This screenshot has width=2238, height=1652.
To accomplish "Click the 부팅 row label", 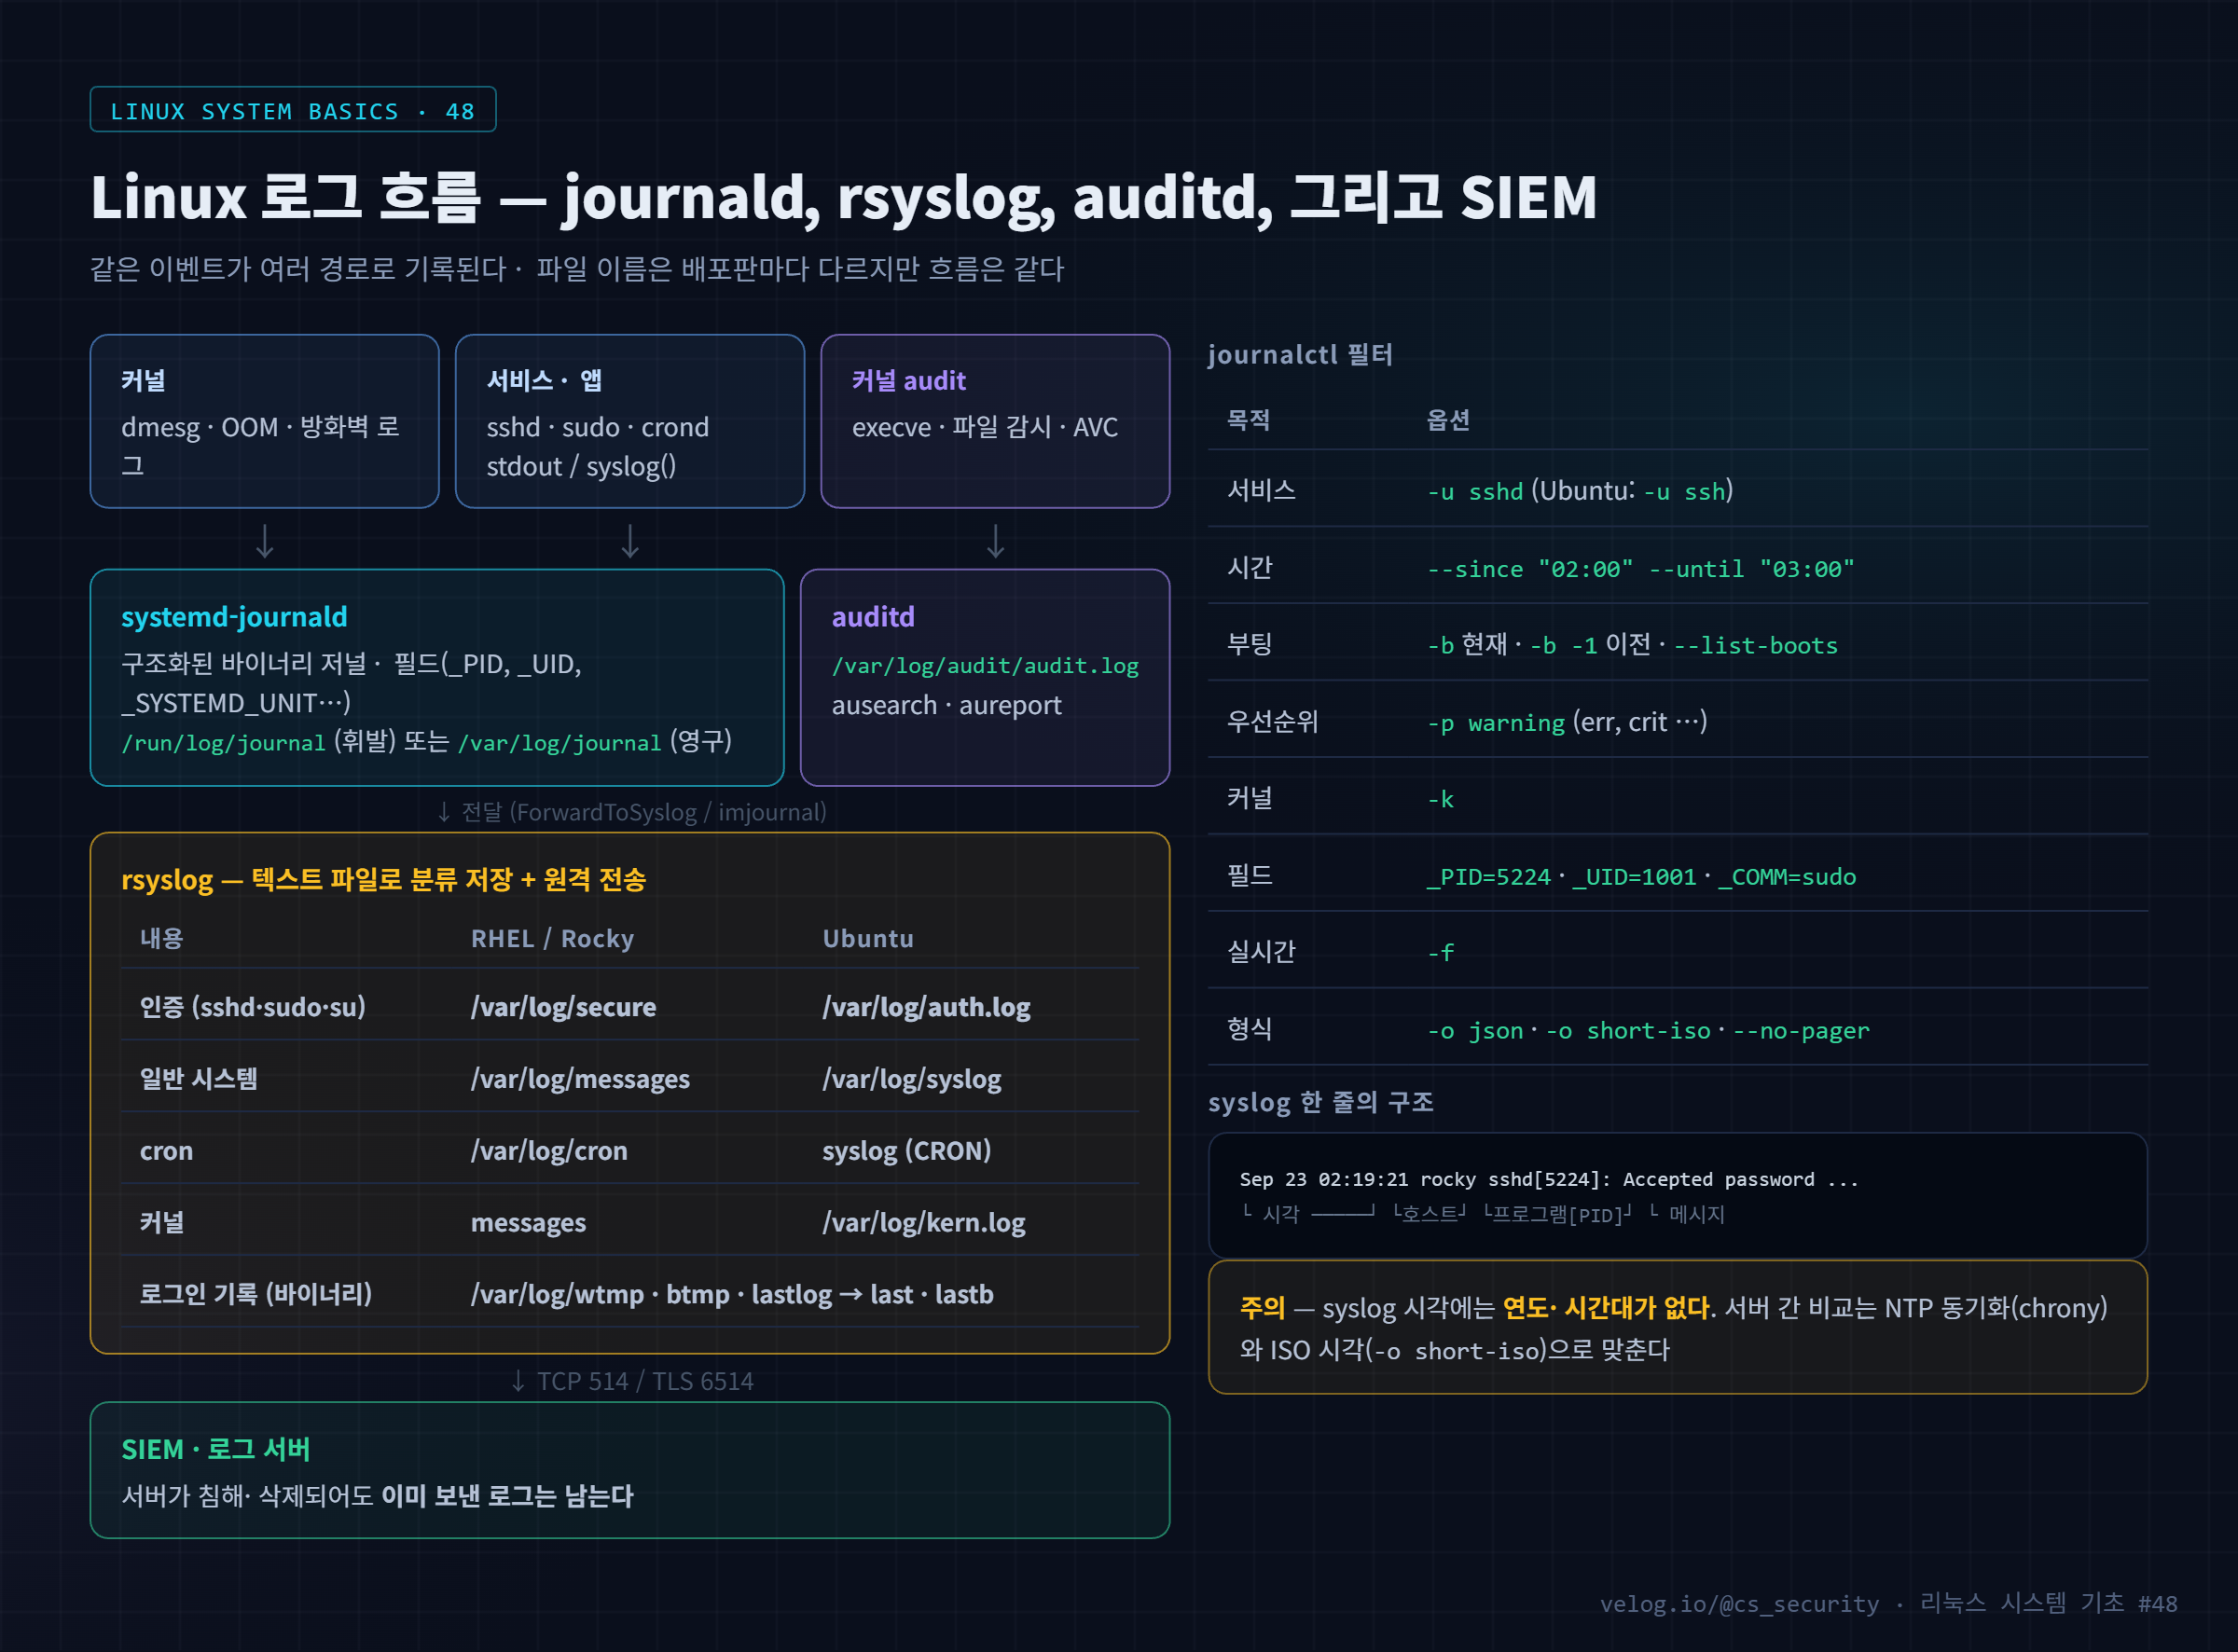I will (1249, 645).
